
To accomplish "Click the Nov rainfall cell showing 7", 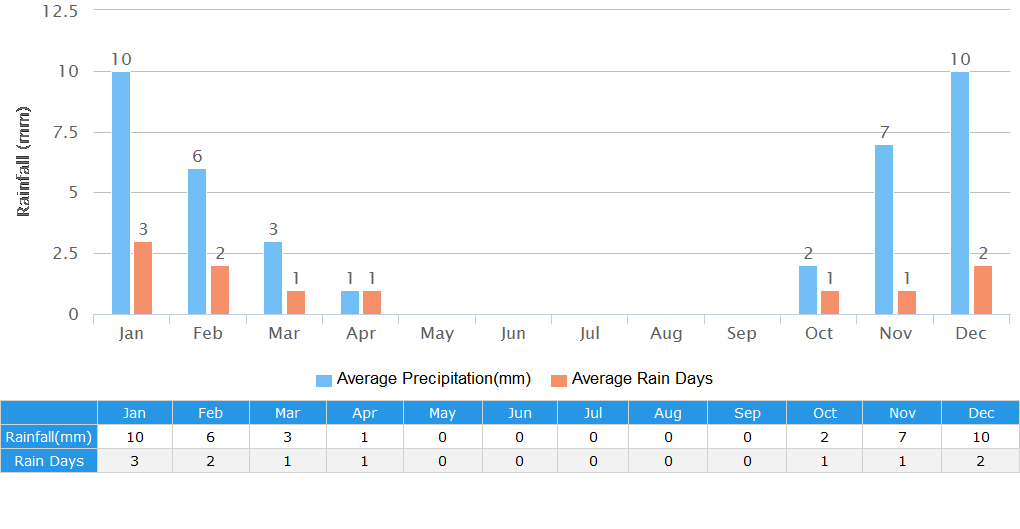I will point(900,437).
